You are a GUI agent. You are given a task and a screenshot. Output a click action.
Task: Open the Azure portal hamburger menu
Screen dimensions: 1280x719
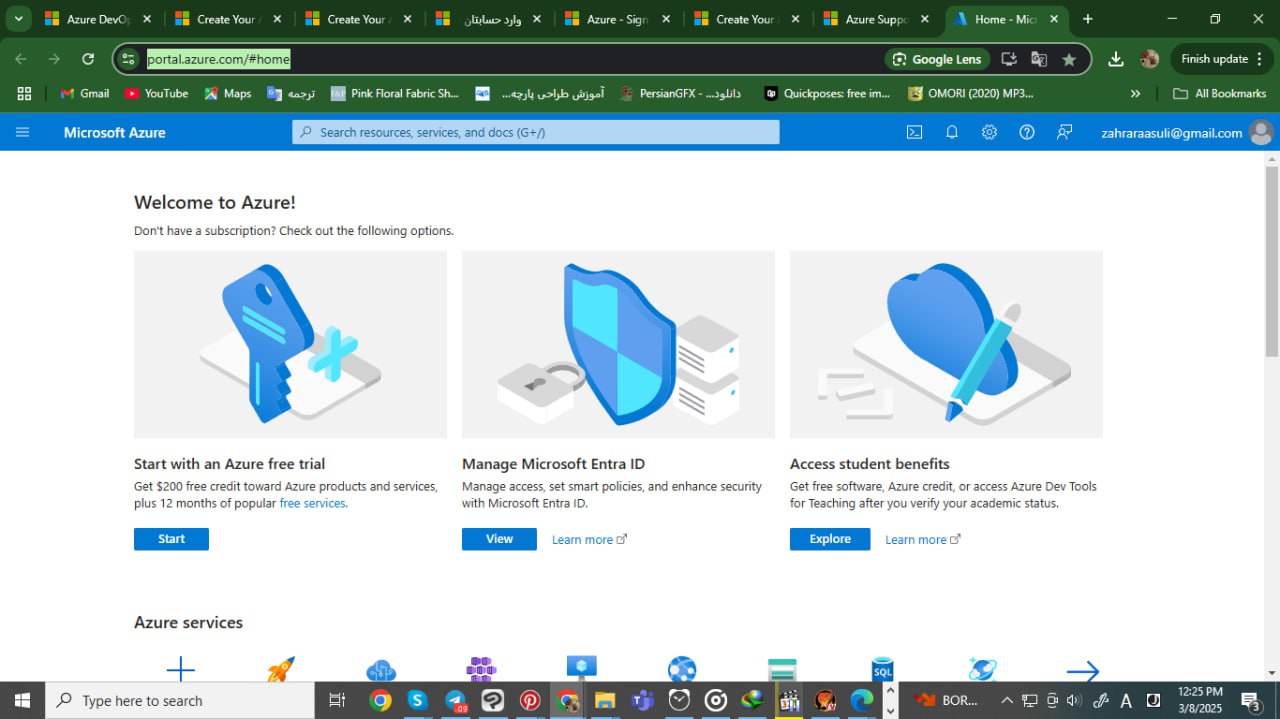tap(23, 132)
